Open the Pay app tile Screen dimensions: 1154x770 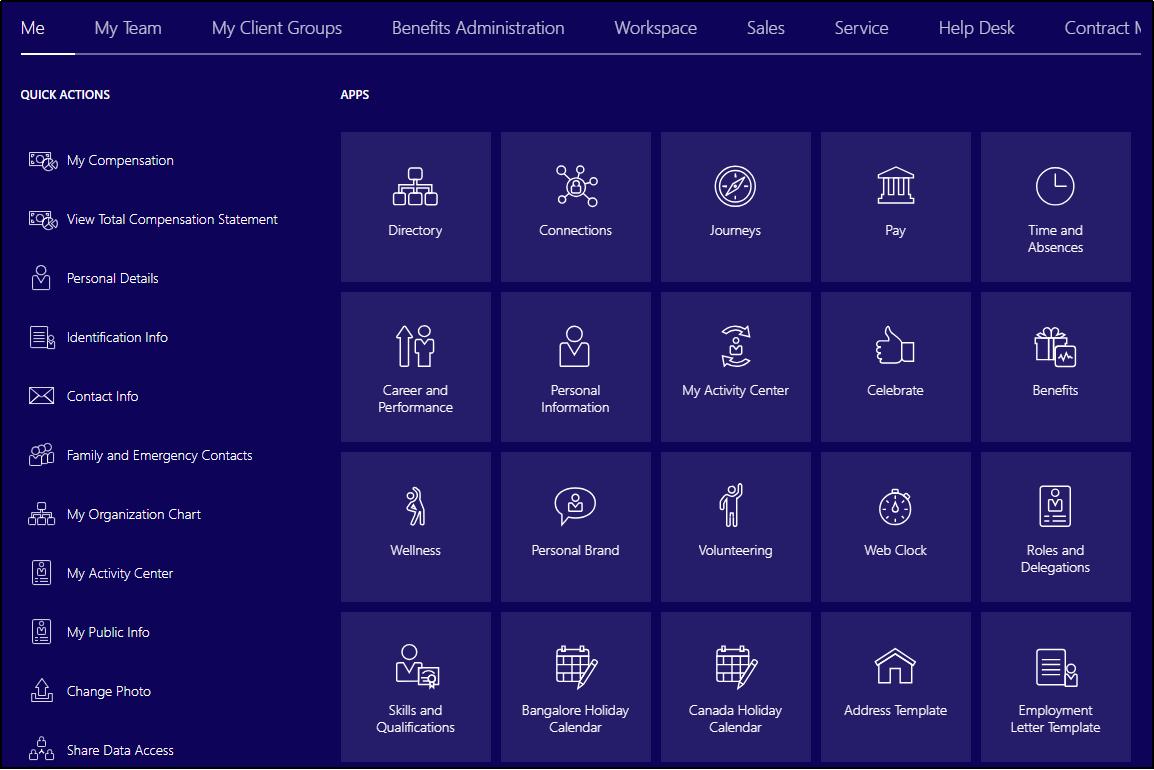point(895,206)
